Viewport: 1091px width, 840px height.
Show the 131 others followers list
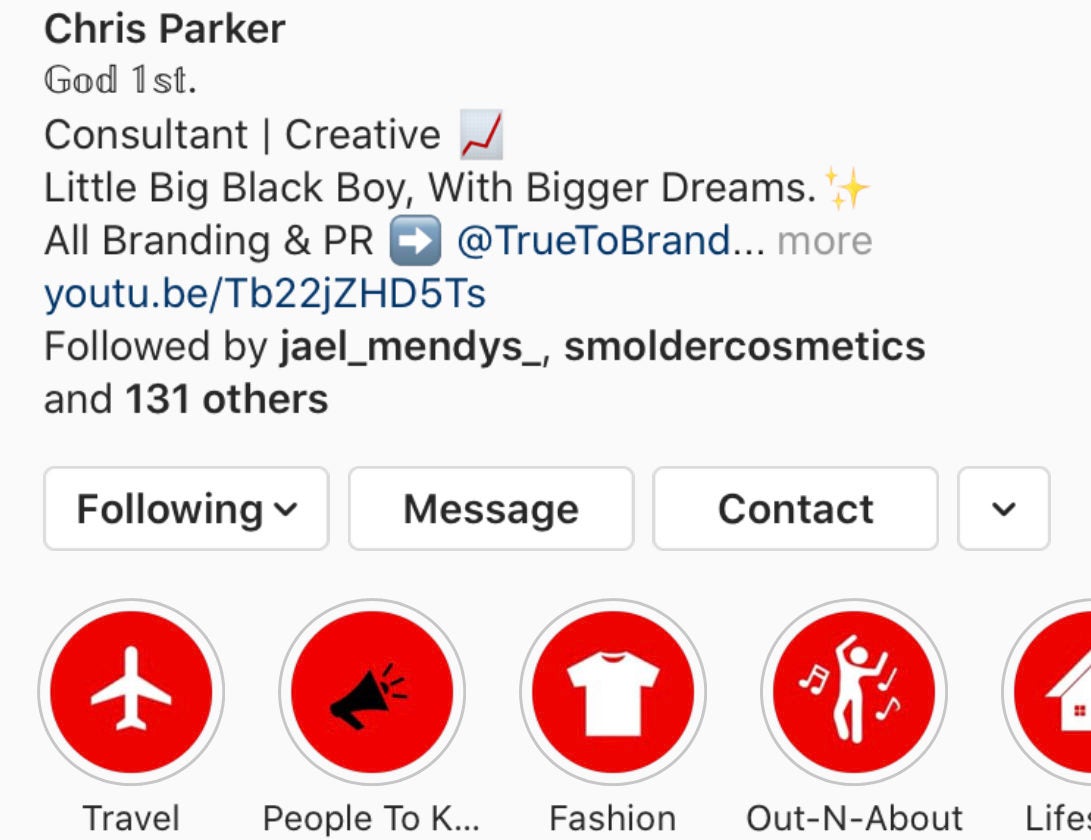(x=226, y=399)
